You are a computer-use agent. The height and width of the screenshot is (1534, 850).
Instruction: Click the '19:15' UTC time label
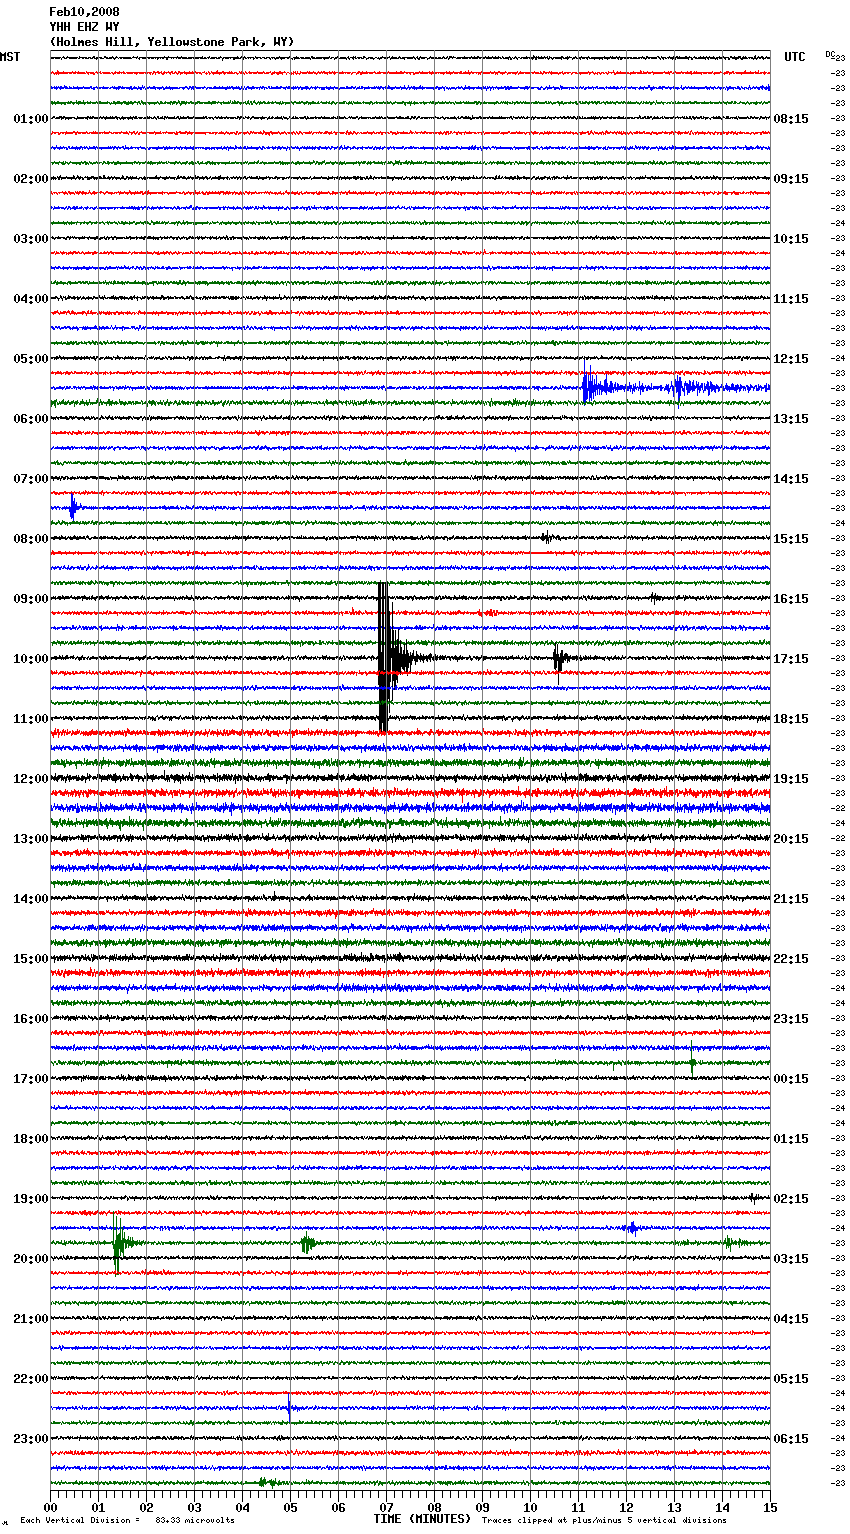coord(791,779)
